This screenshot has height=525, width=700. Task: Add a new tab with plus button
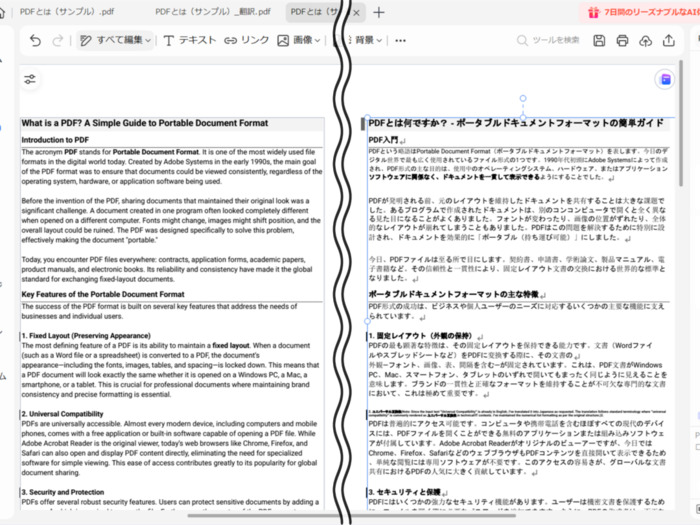pyautogui.click(x=379, y=12)
